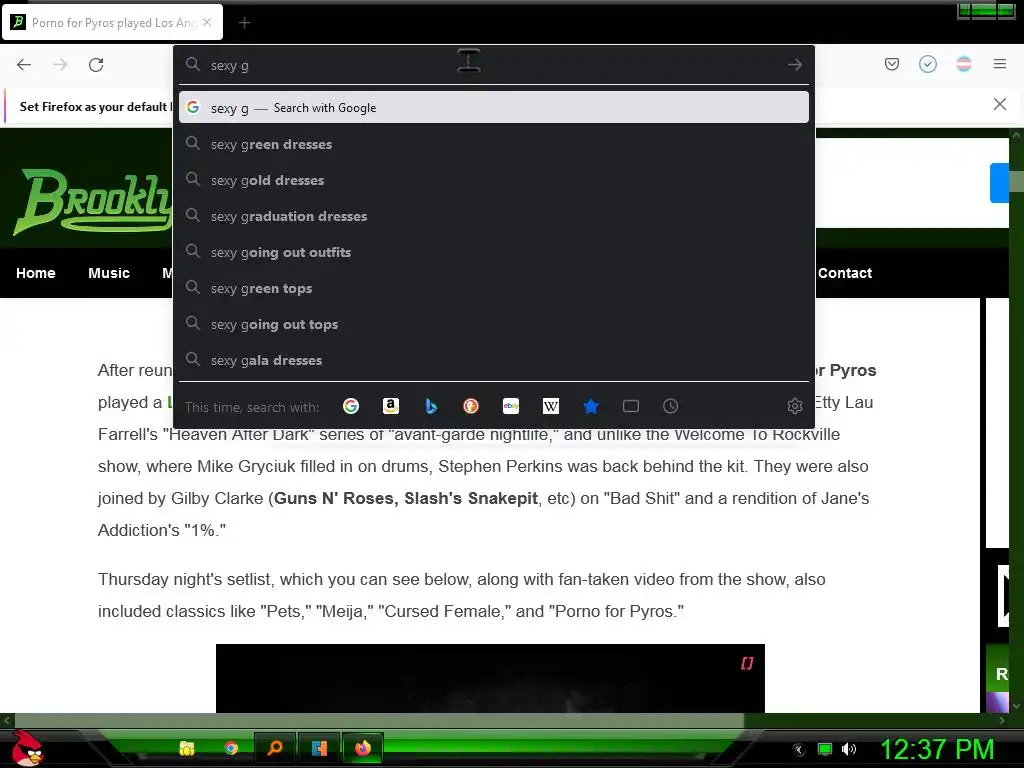This screenshot has height=768, width=1024.
Task: Go back to the previous page
Action: tap(24, 65)
